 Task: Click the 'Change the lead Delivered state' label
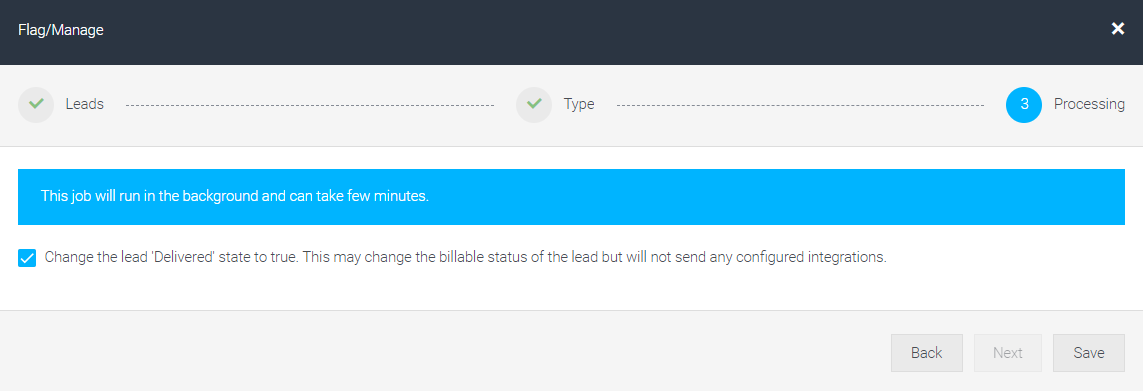(x=465, y=258)
